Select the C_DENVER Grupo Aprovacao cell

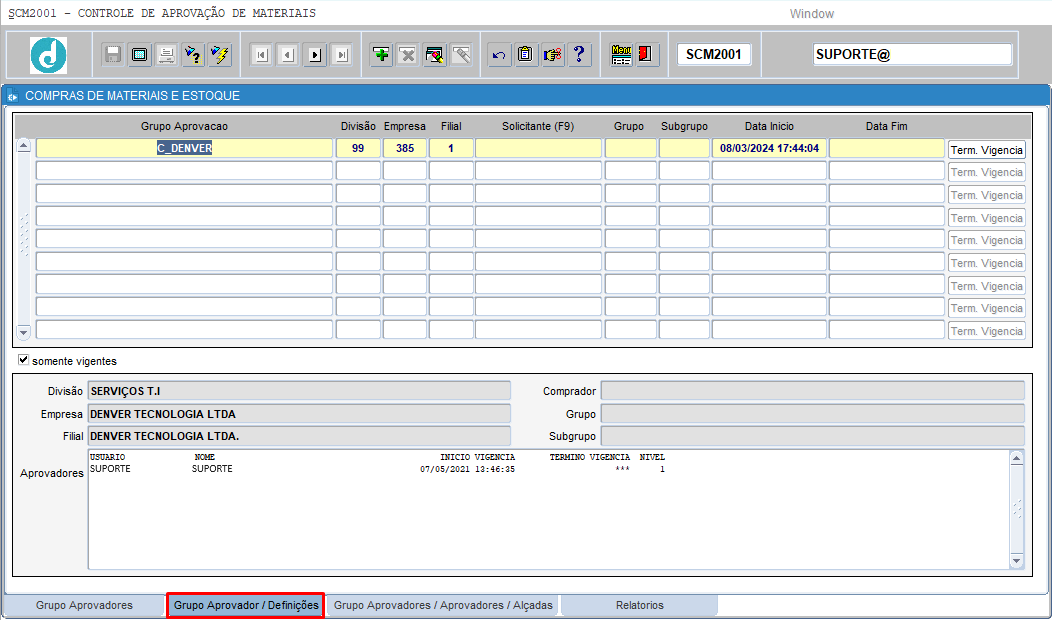pyautogui.click(x=185, y=148)
